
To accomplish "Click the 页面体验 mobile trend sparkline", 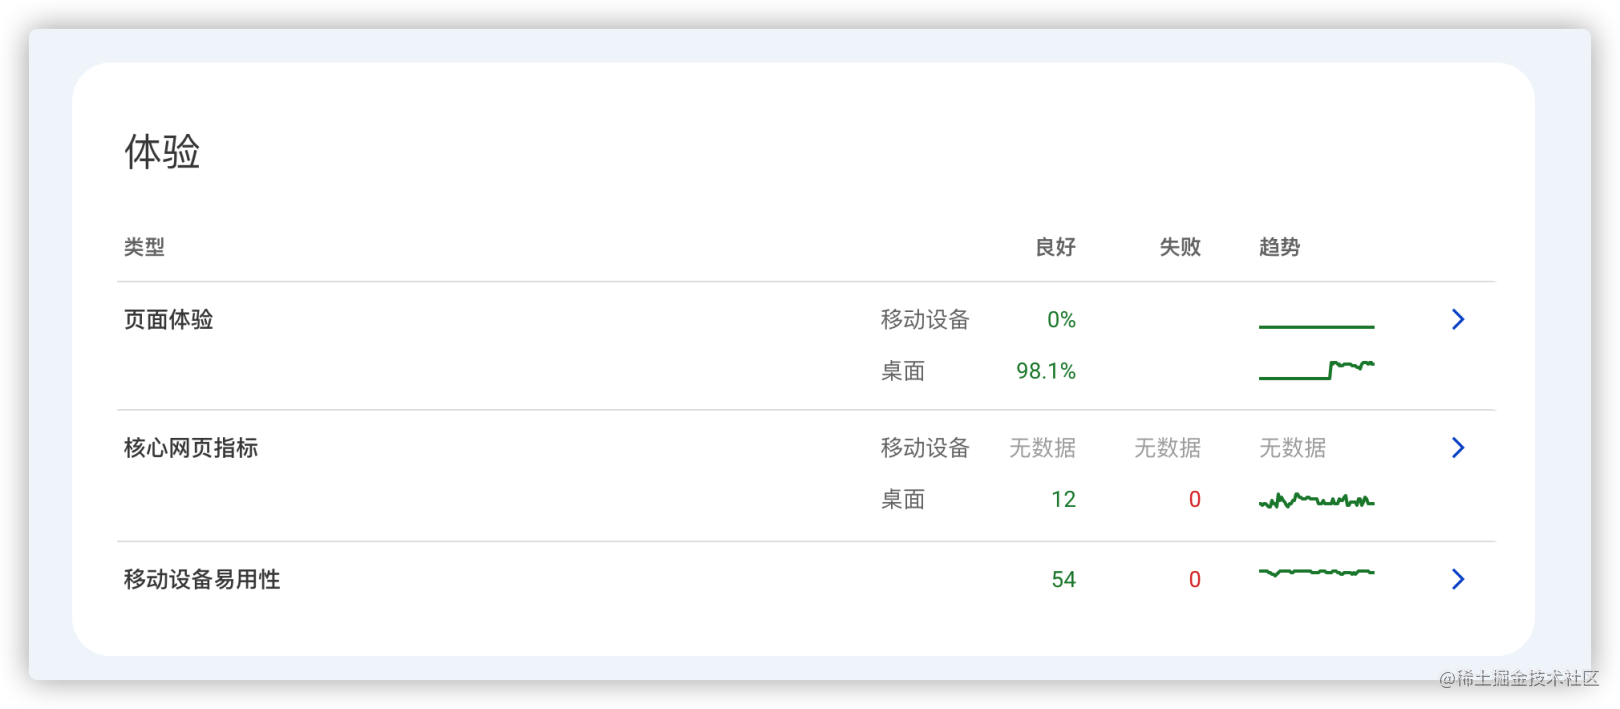I will (x=1316, y=326).
